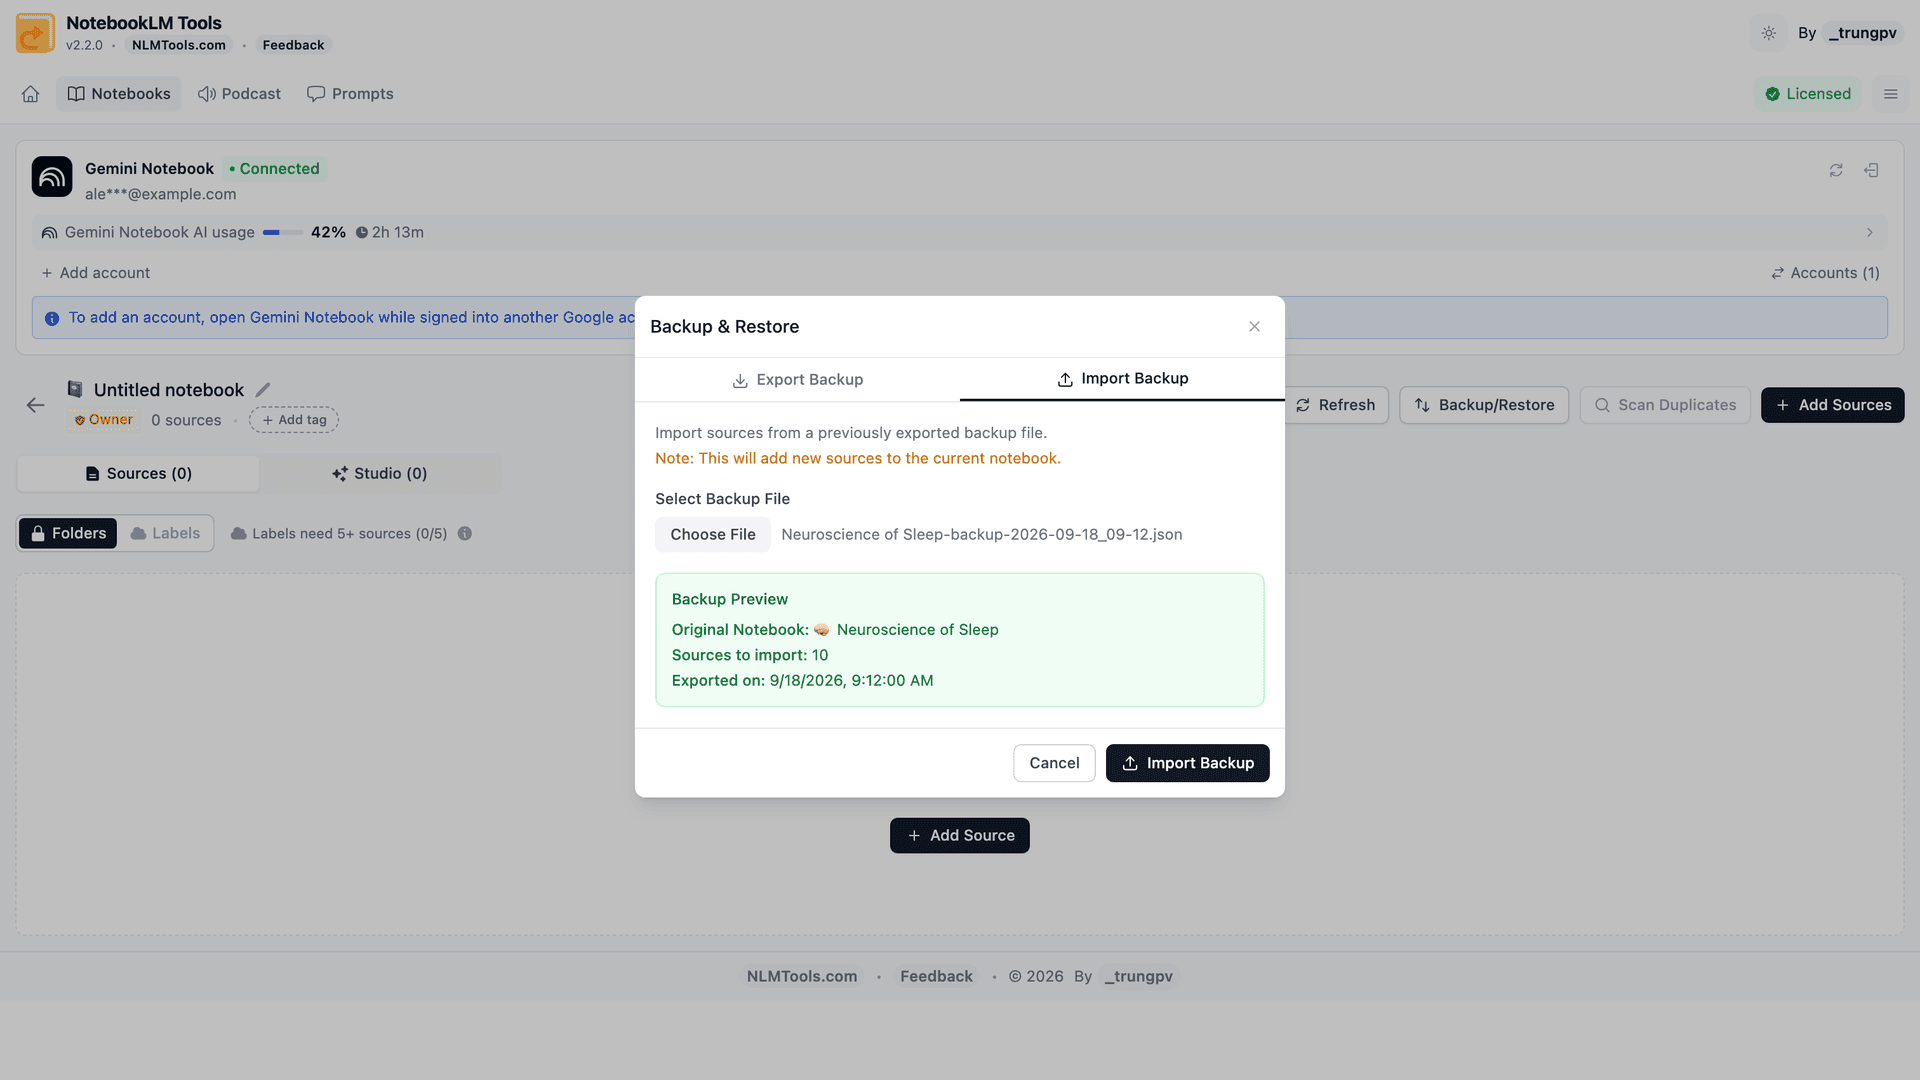1920x1080 pixels.
Task: Click Add account link
Action: pos(95,273)
